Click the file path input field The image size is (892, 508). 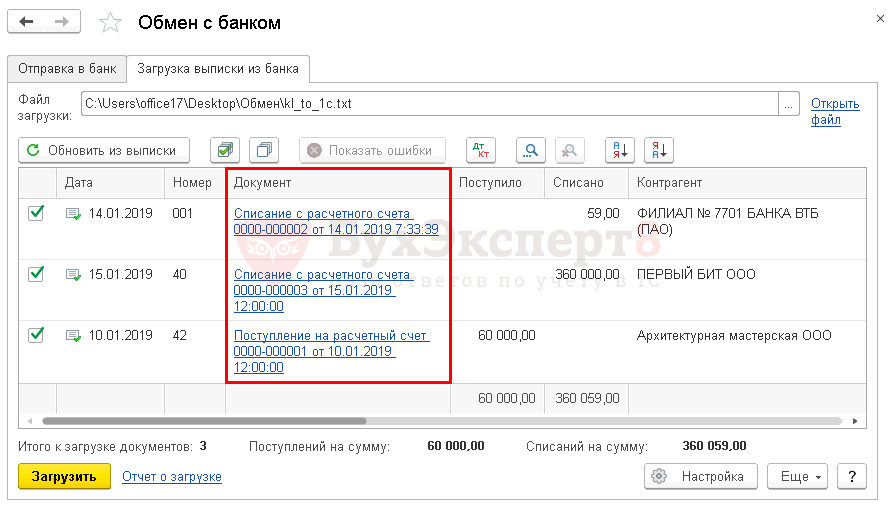(430, 104)
